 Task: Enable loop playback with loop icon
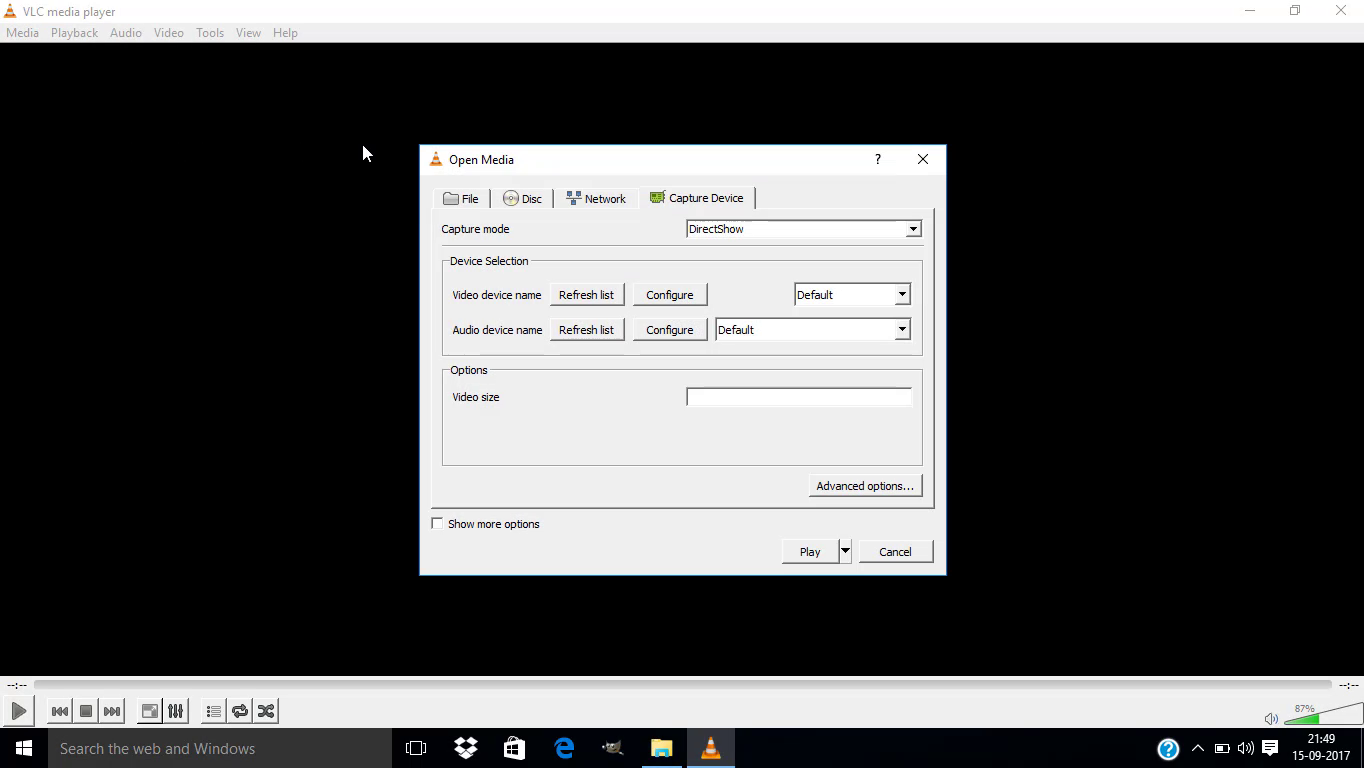[x=240, y=711]
